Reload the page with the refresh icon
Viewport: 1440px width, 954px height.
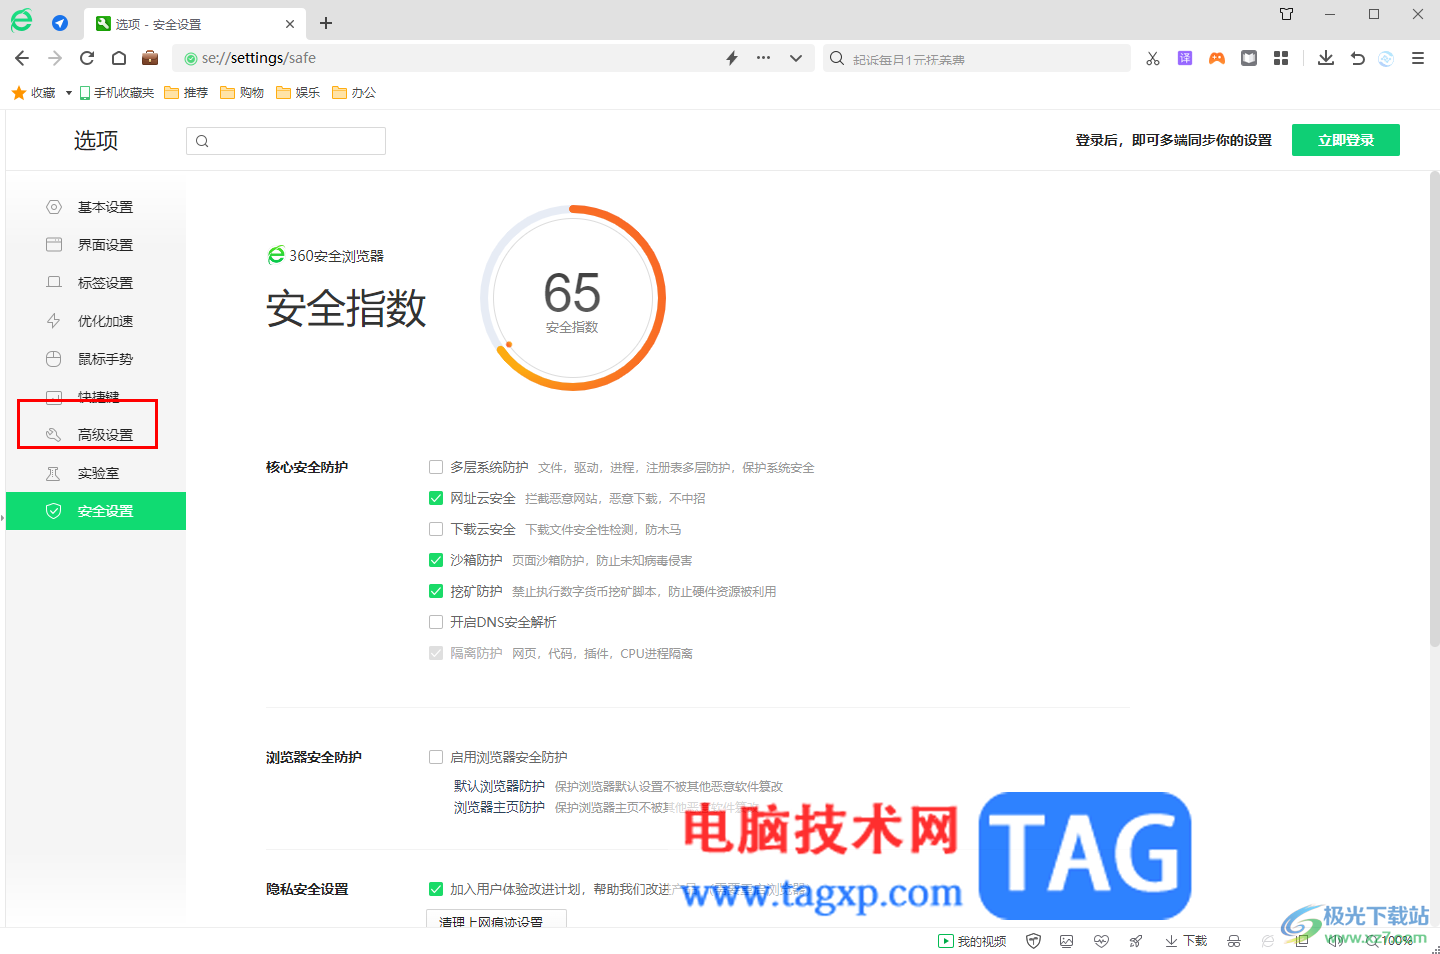(87, 58)
